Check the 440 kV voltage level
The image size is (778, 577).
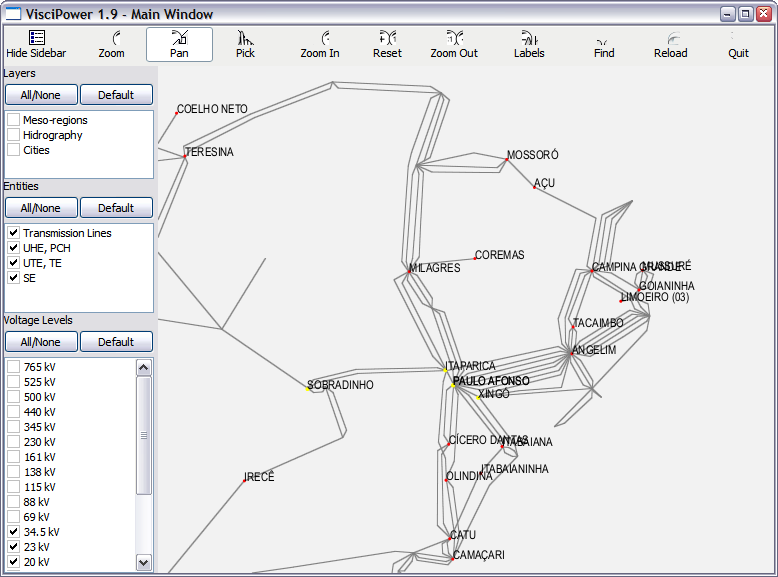pyautogui.click(x=14, y=412)
